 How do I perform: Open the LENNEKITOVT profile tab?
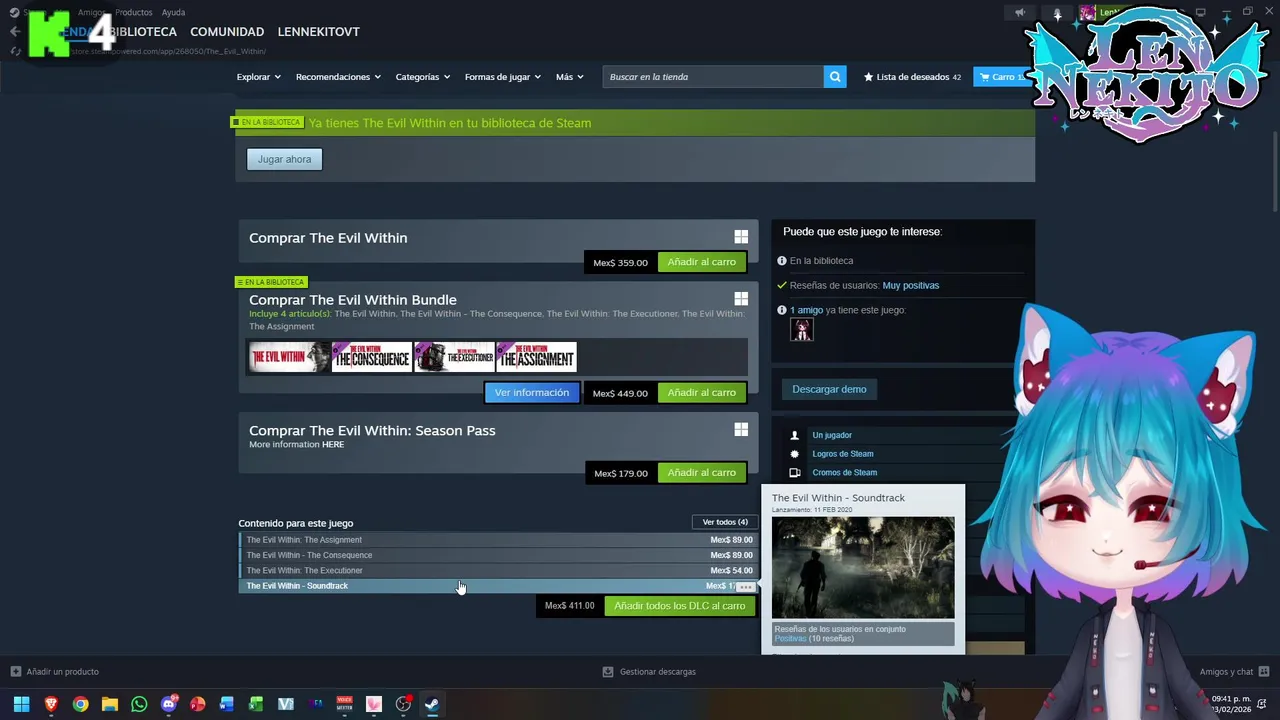pyautogui.click(x=318, y=32)
